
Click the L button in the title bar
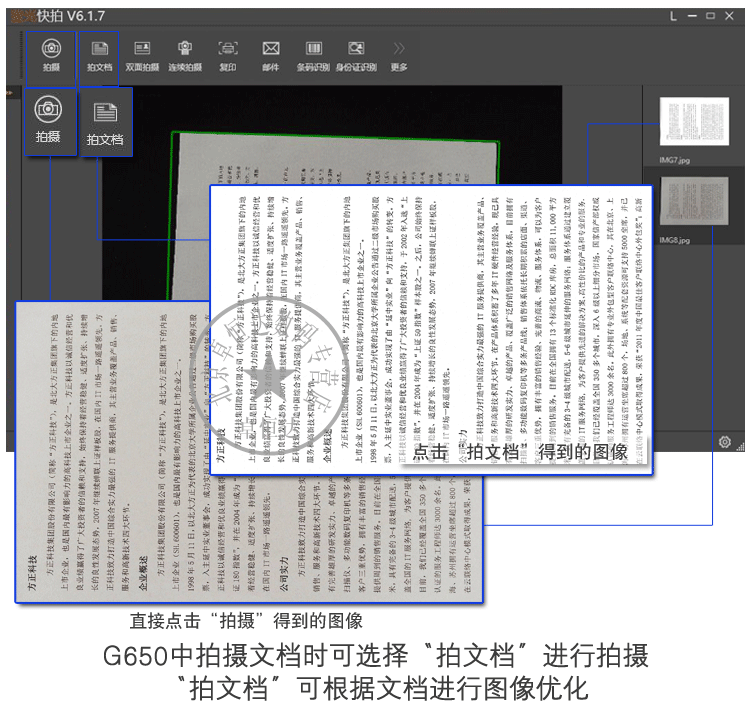pyautogui.click(x=674, y=15)
